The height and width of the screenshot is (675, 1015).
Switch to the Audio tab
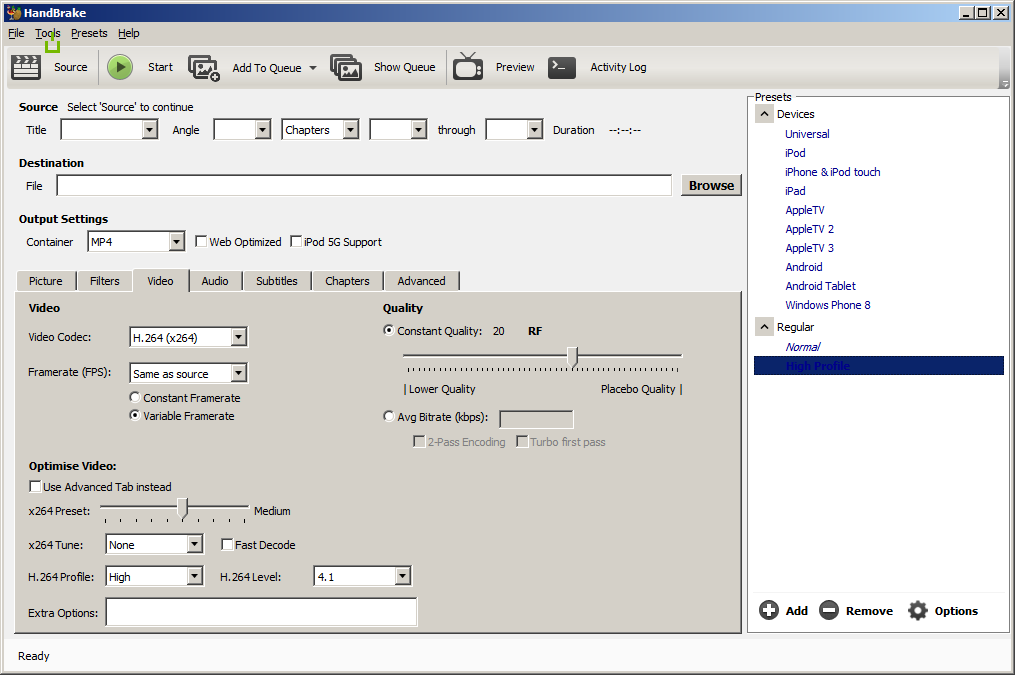215,281
